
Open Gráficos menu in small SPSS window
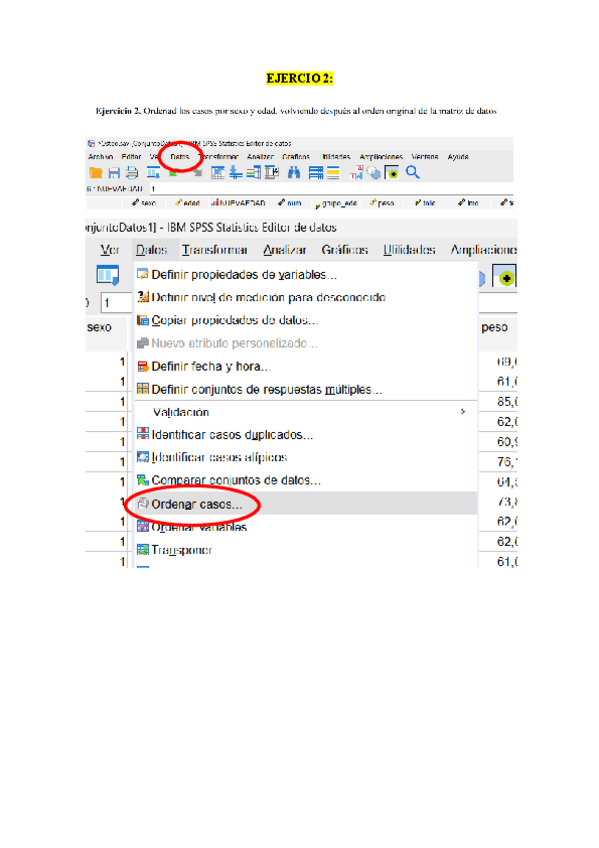[296, 157]
